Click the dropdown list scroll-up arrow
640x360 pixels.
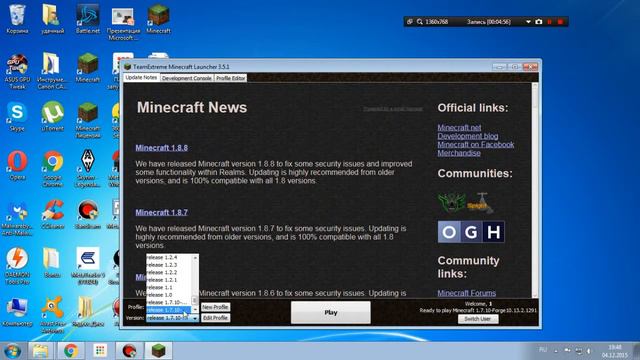click(x=195, y=258)
